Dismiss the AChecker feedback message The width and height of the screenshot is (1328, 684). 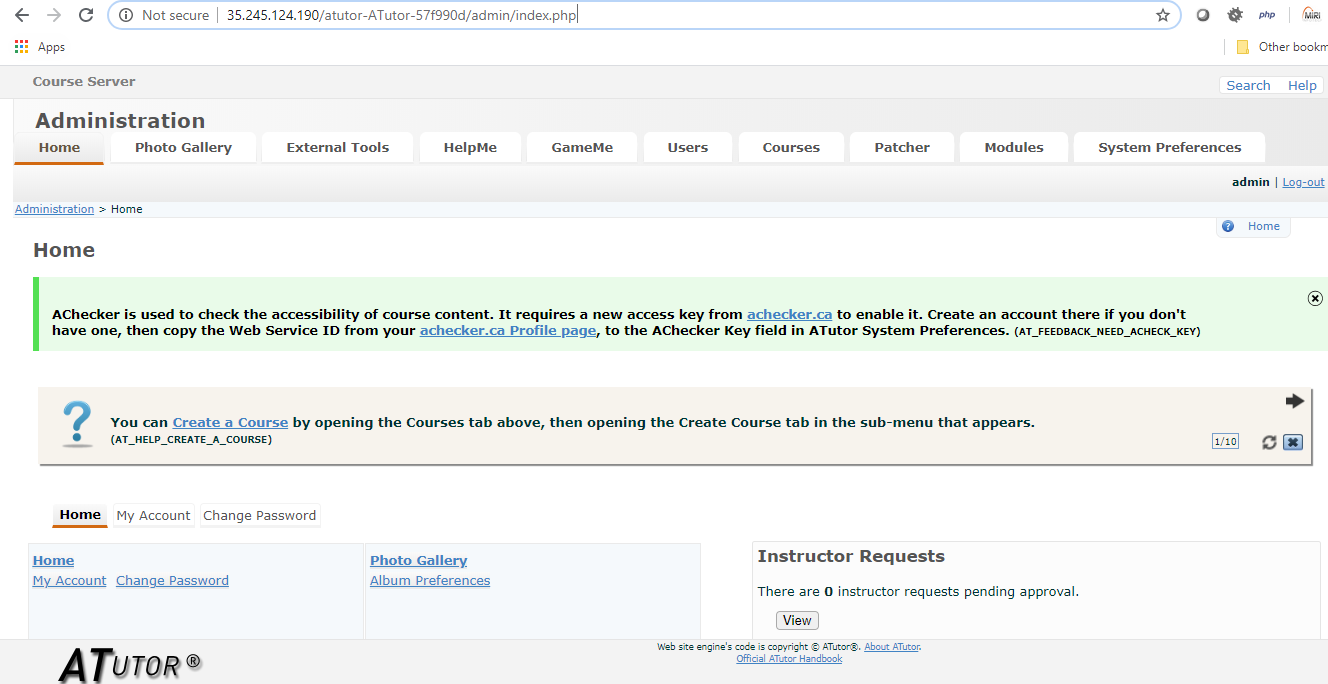(x=1315, y=299)
